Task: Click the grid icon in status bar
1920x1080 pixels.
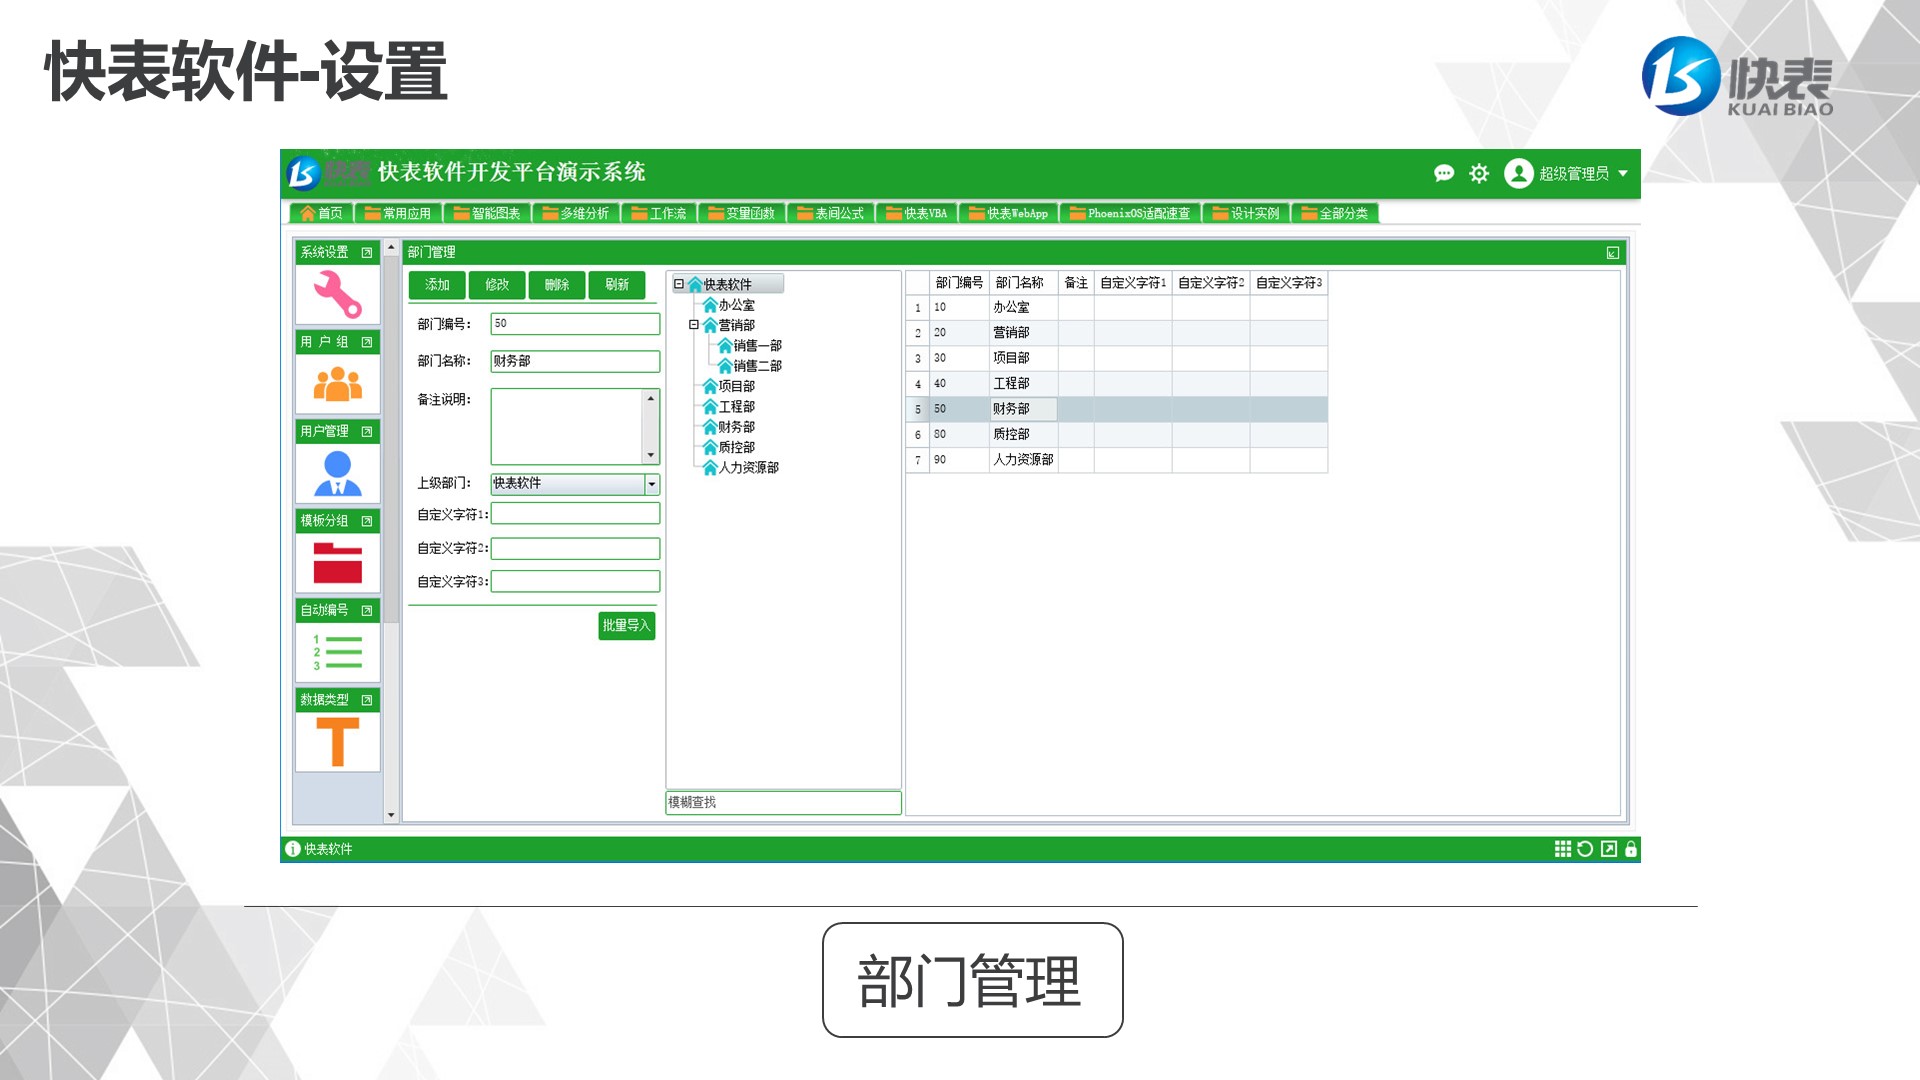Action: (1563, 849)
